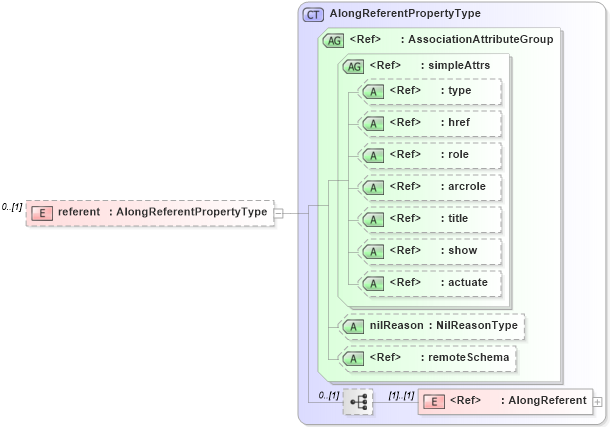This screenshot has height=427, width=610.
Task: Select the ': arcrole' attribute label
Action: [463, 186]
